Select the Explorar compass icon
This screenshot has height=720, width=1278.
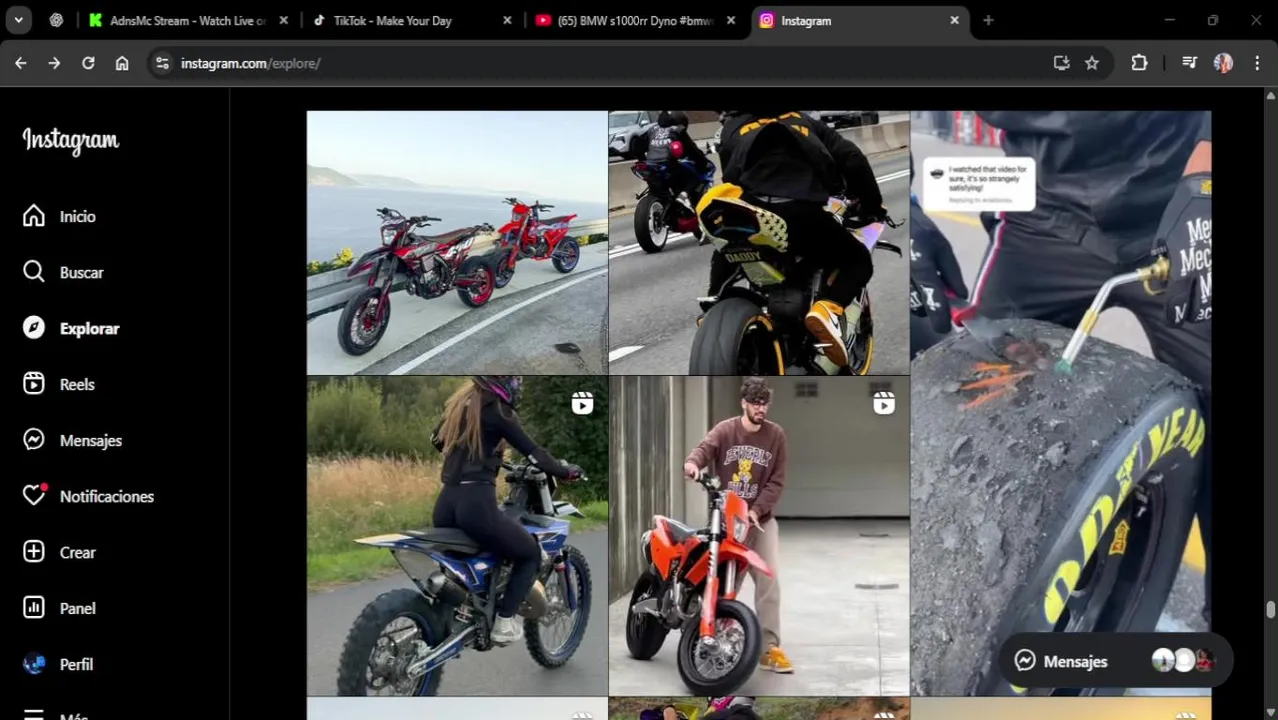34,328
